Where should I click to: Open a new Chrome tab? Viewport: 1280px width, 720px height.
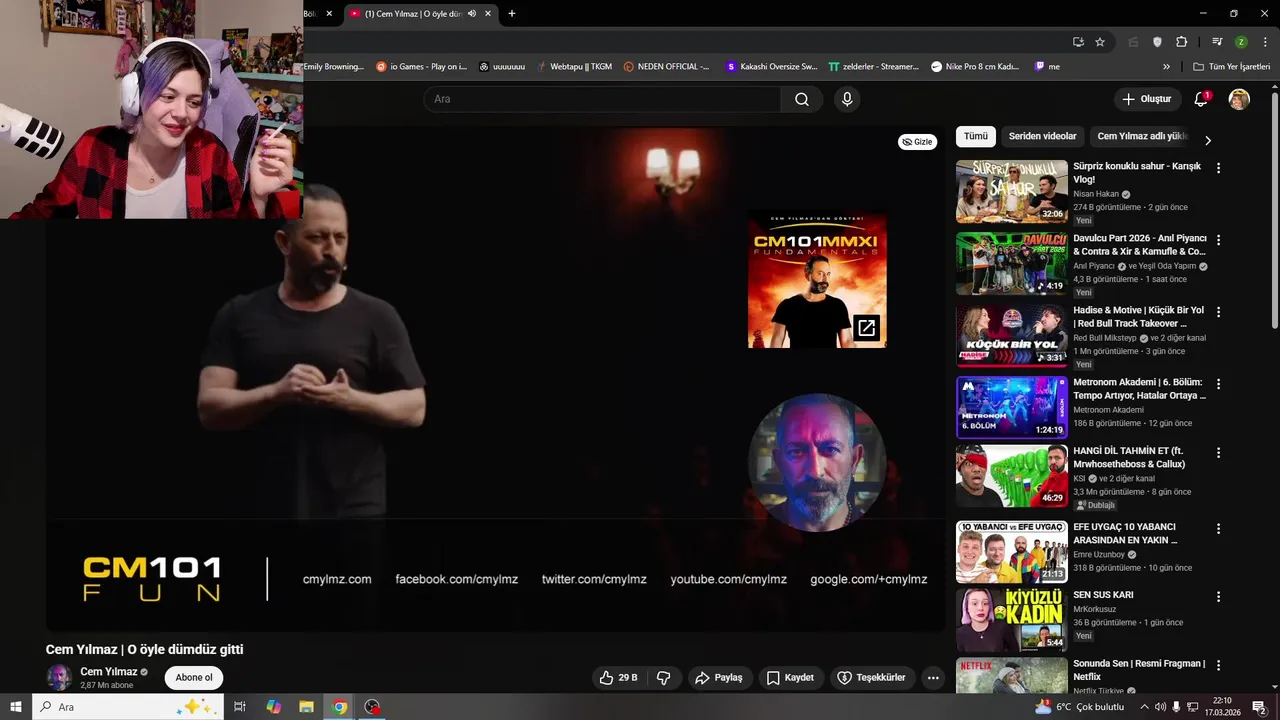(512, 14)
